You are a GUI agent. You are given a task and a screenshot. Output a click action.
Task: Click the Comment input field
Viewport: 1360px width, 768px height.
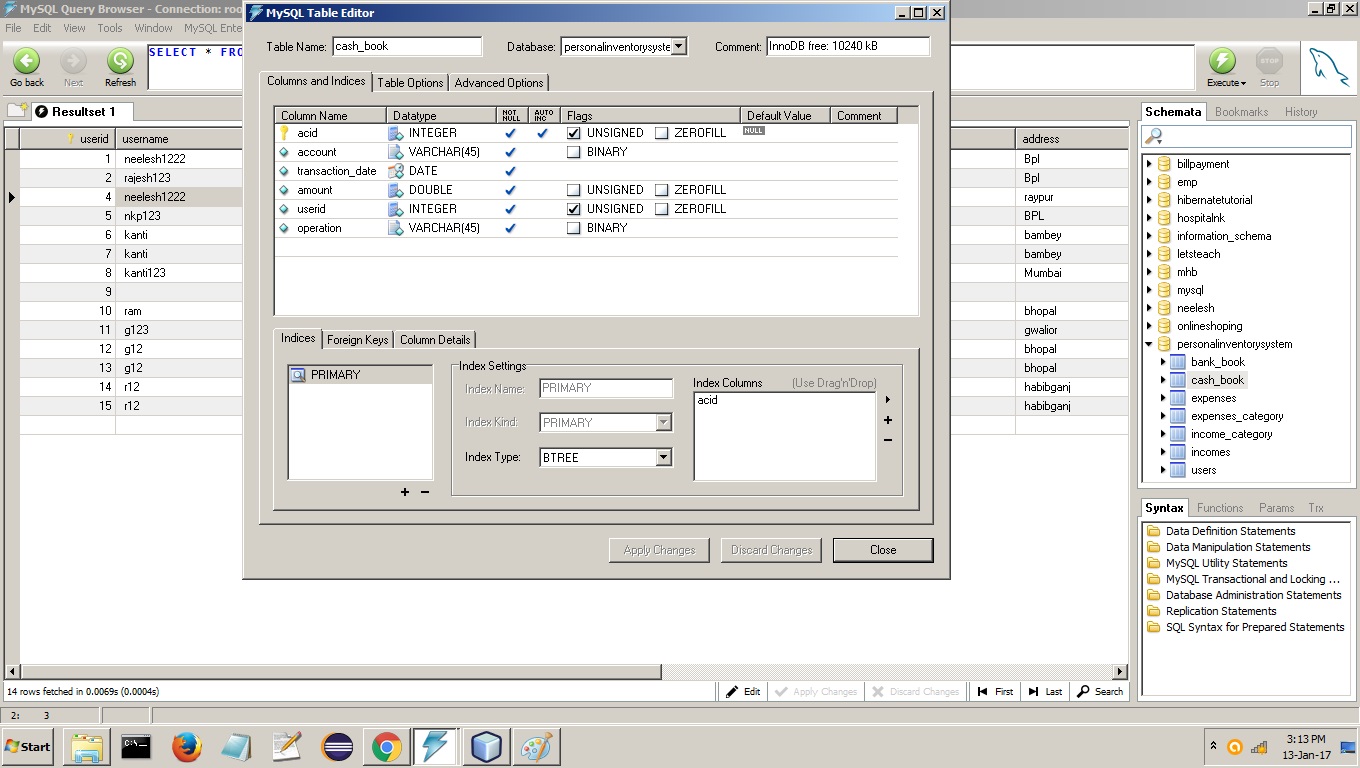pyautogui.click(x=848, y=46)
